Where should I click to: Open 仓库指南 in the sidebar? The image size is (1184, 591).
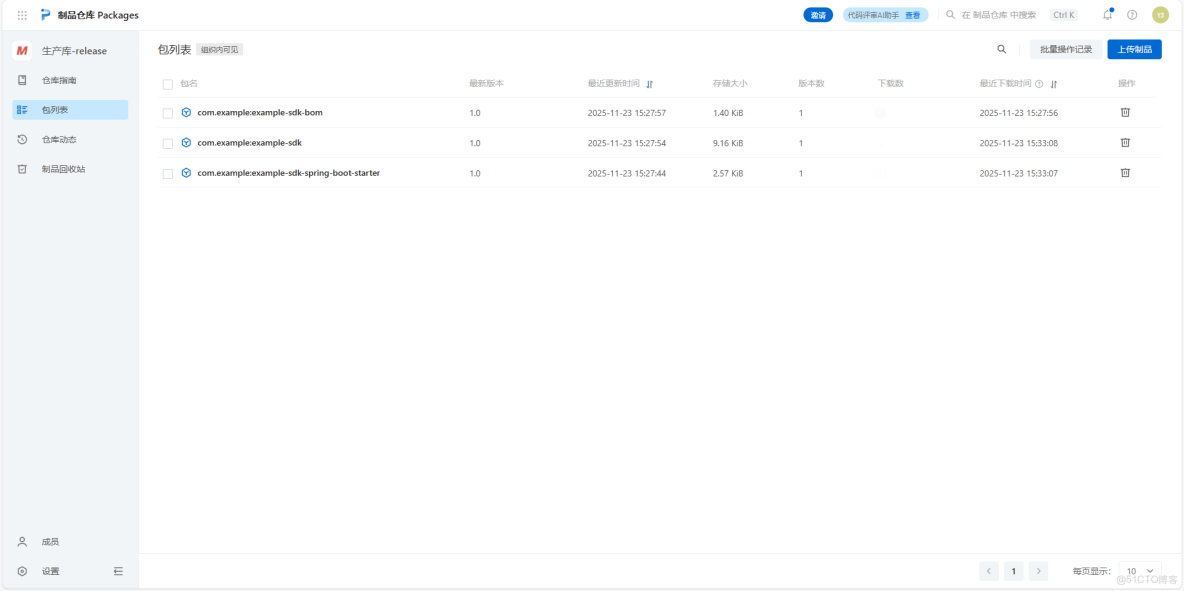(x=70, y=80)
